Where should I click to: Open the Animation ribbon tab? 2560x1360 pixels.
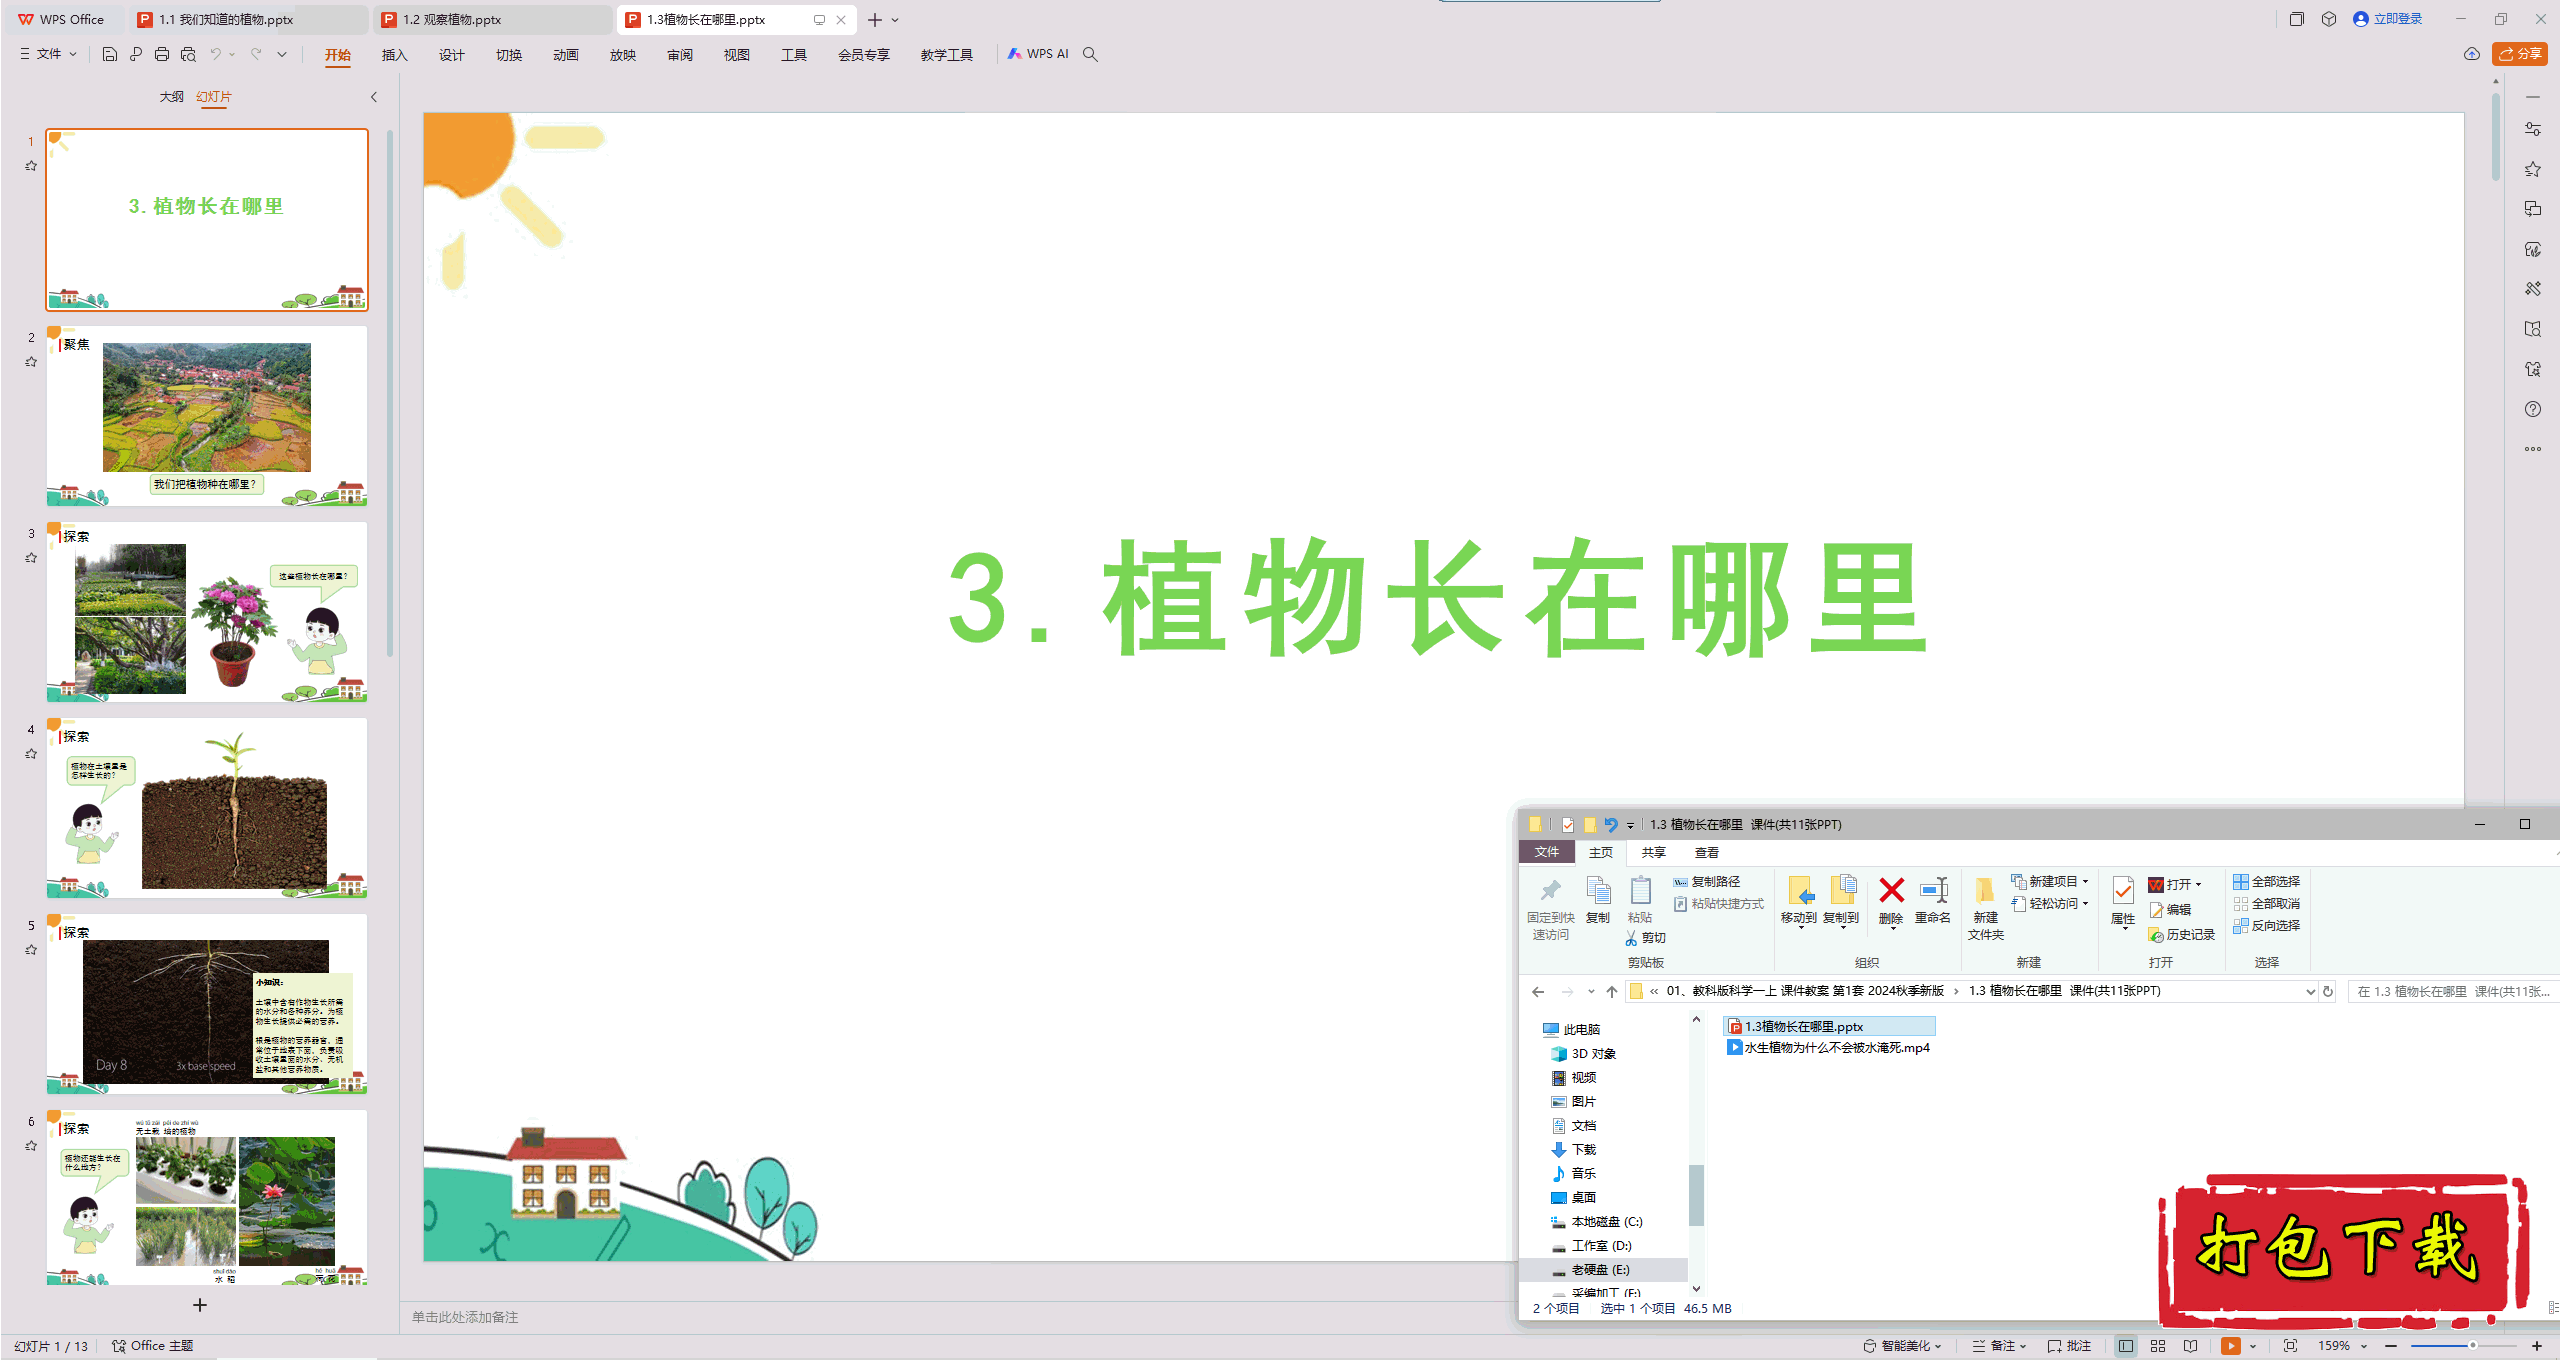pyautogui.click(x=566, y=55)
